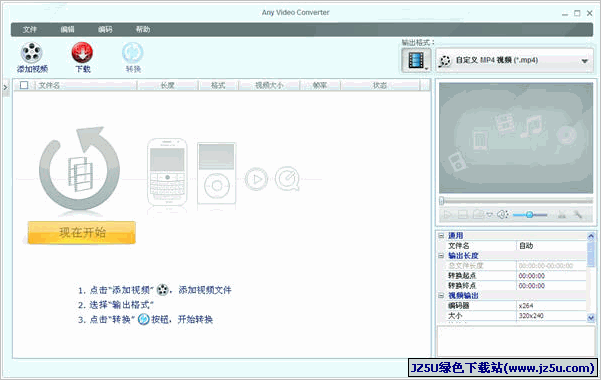The image size is (601, 380).
Task: Click the settings panel scroll down arrow
Action: [x=591, y=317]
